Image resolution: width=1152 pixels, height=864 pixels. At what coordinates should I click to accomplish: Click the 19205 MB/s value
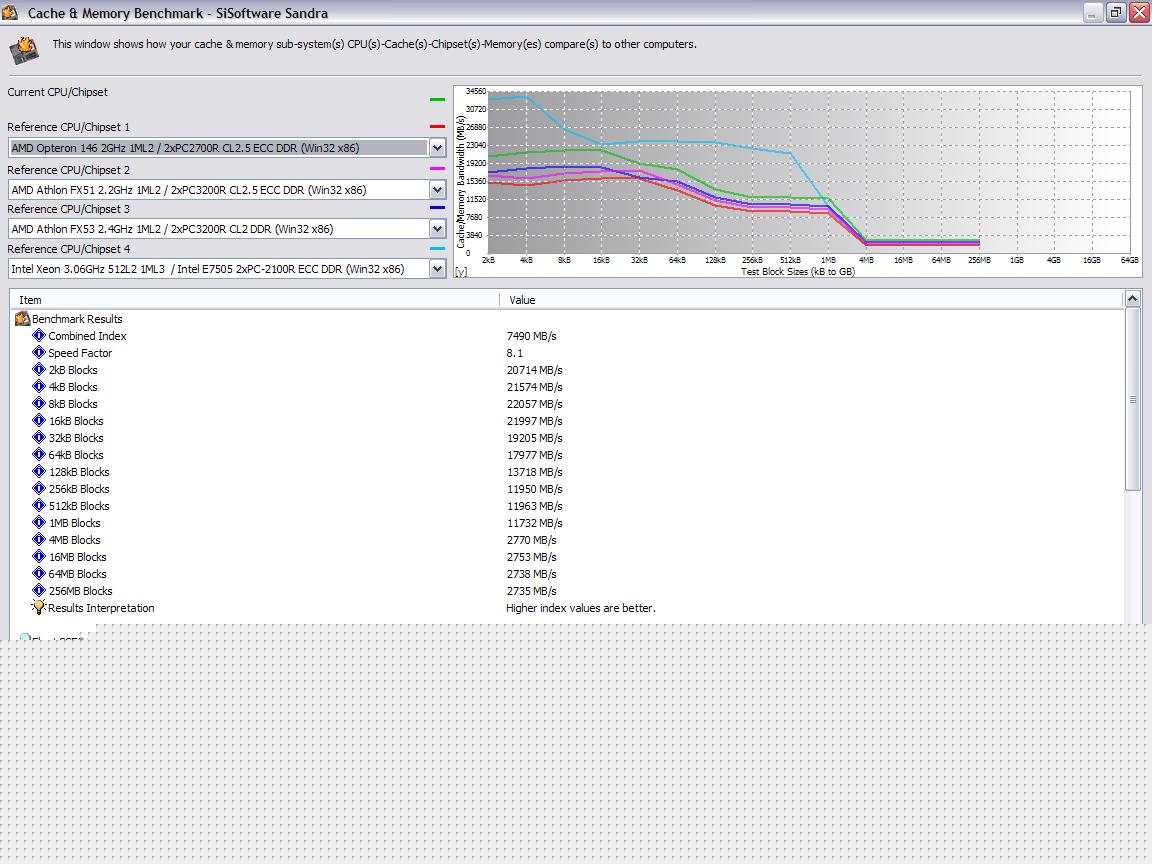534,437
